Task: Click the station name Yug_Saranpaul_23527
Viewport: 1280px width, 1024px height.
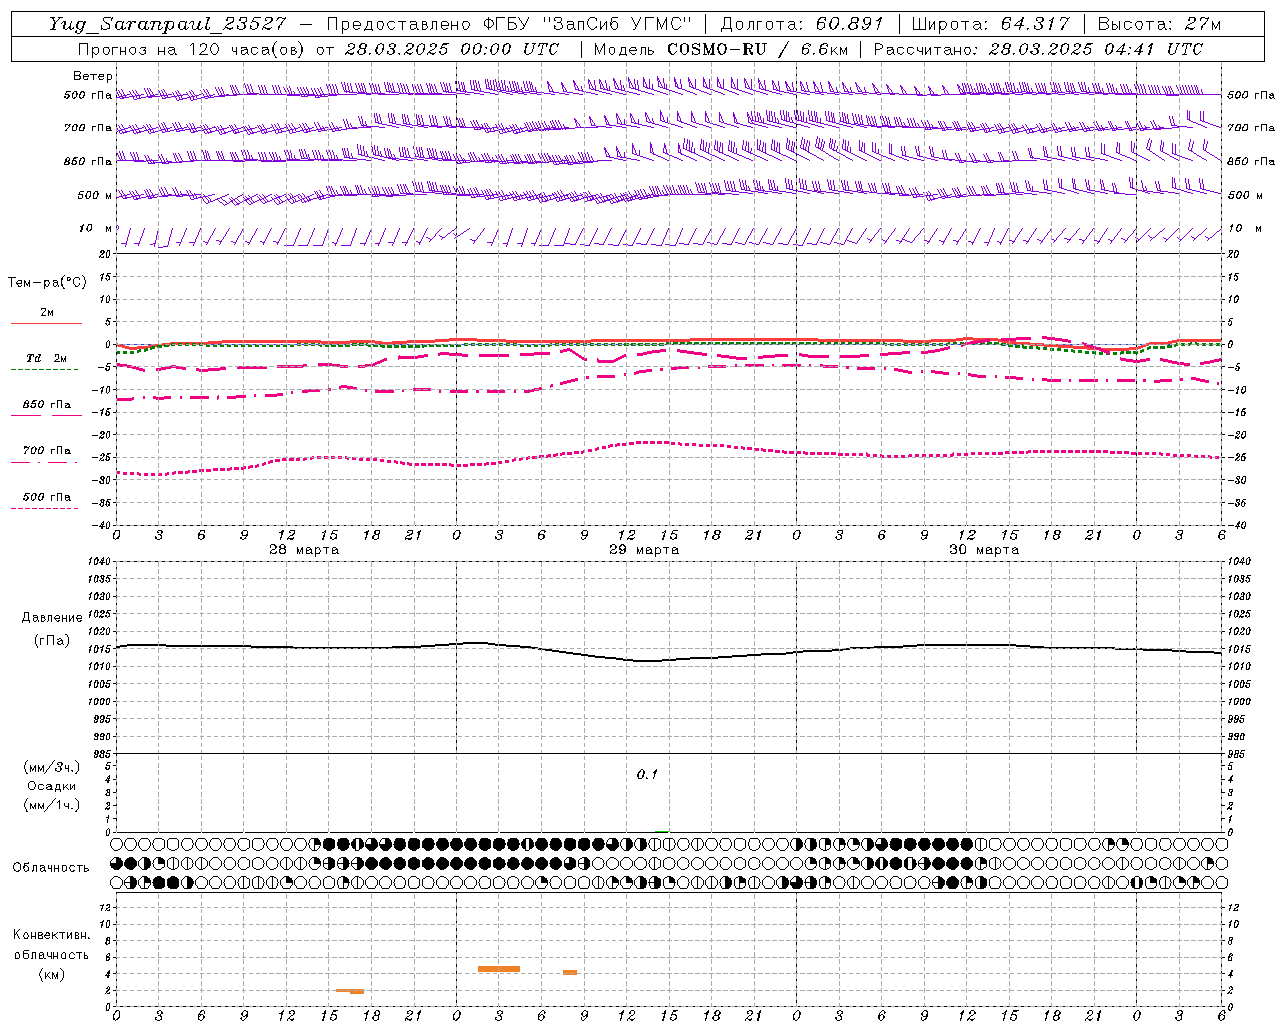Action: click(169, 24)
